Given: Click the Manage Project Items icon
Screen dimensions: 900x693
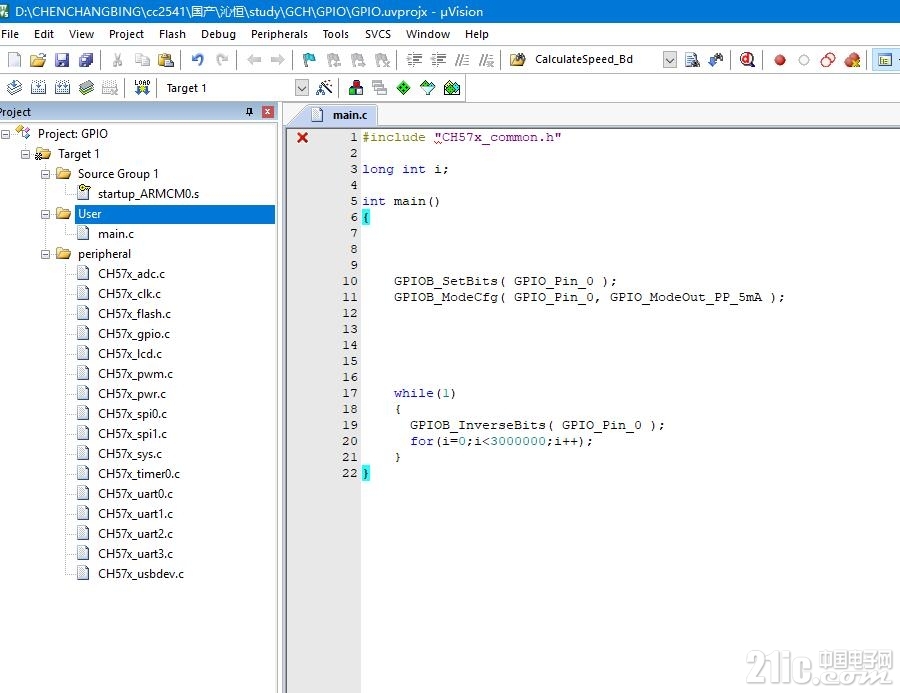Looking at the screenshot, I should pyautogui.click(x=356, y=87).
